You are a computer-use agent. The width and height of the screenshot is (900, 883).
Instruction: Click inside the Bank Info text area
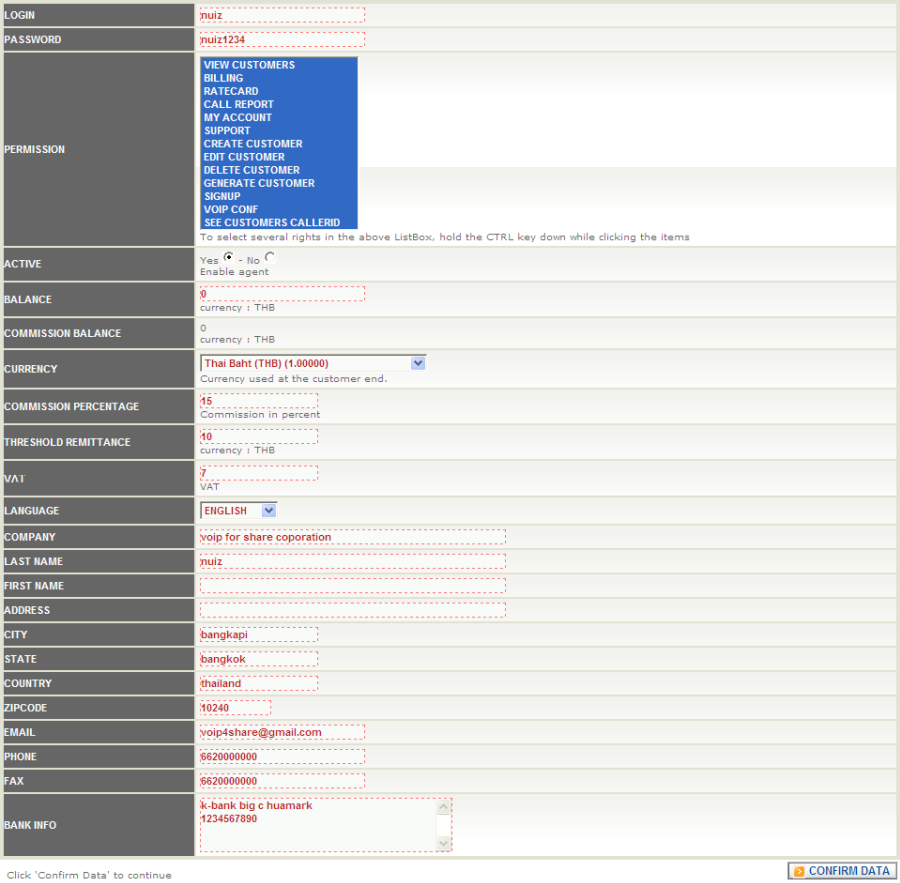[x=318, y=825]
